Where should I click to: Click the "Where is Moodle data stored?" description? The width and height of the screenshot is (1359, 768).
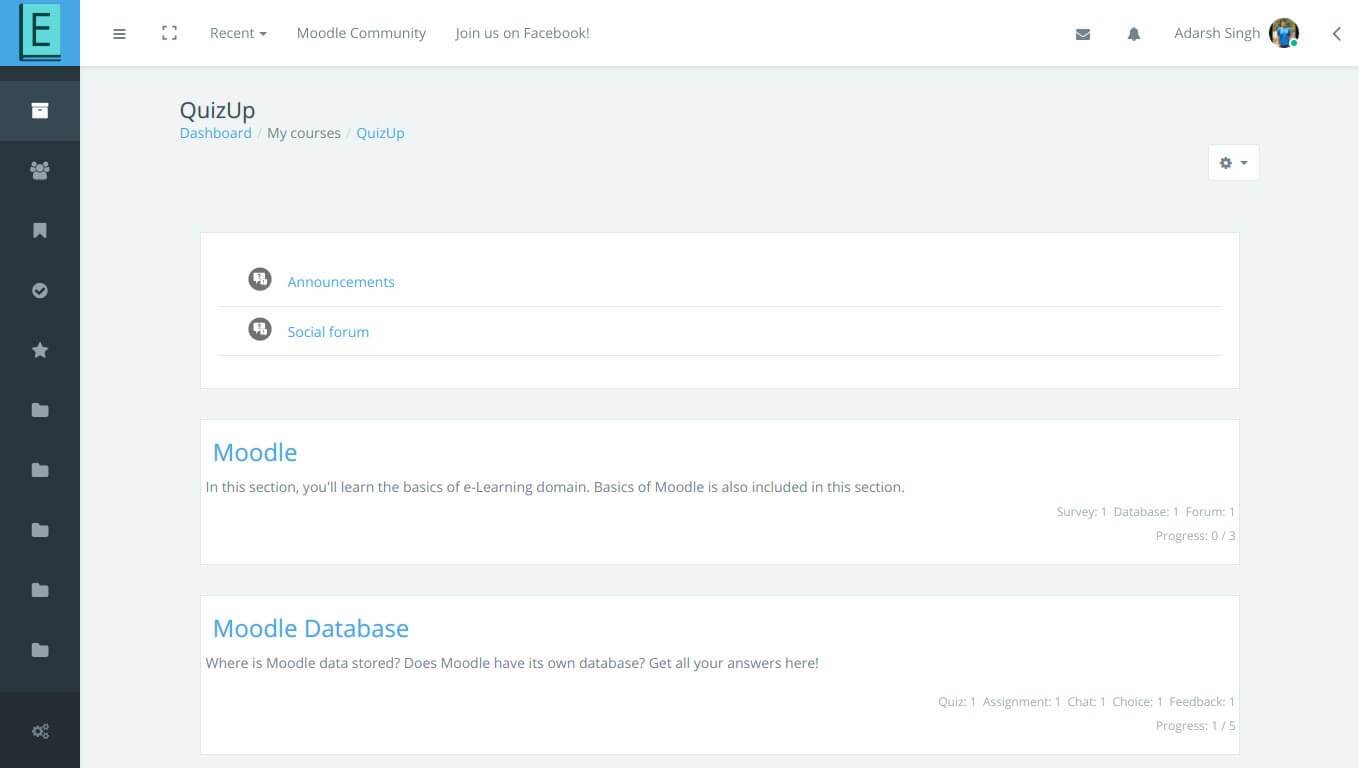(x=512, y=663)
